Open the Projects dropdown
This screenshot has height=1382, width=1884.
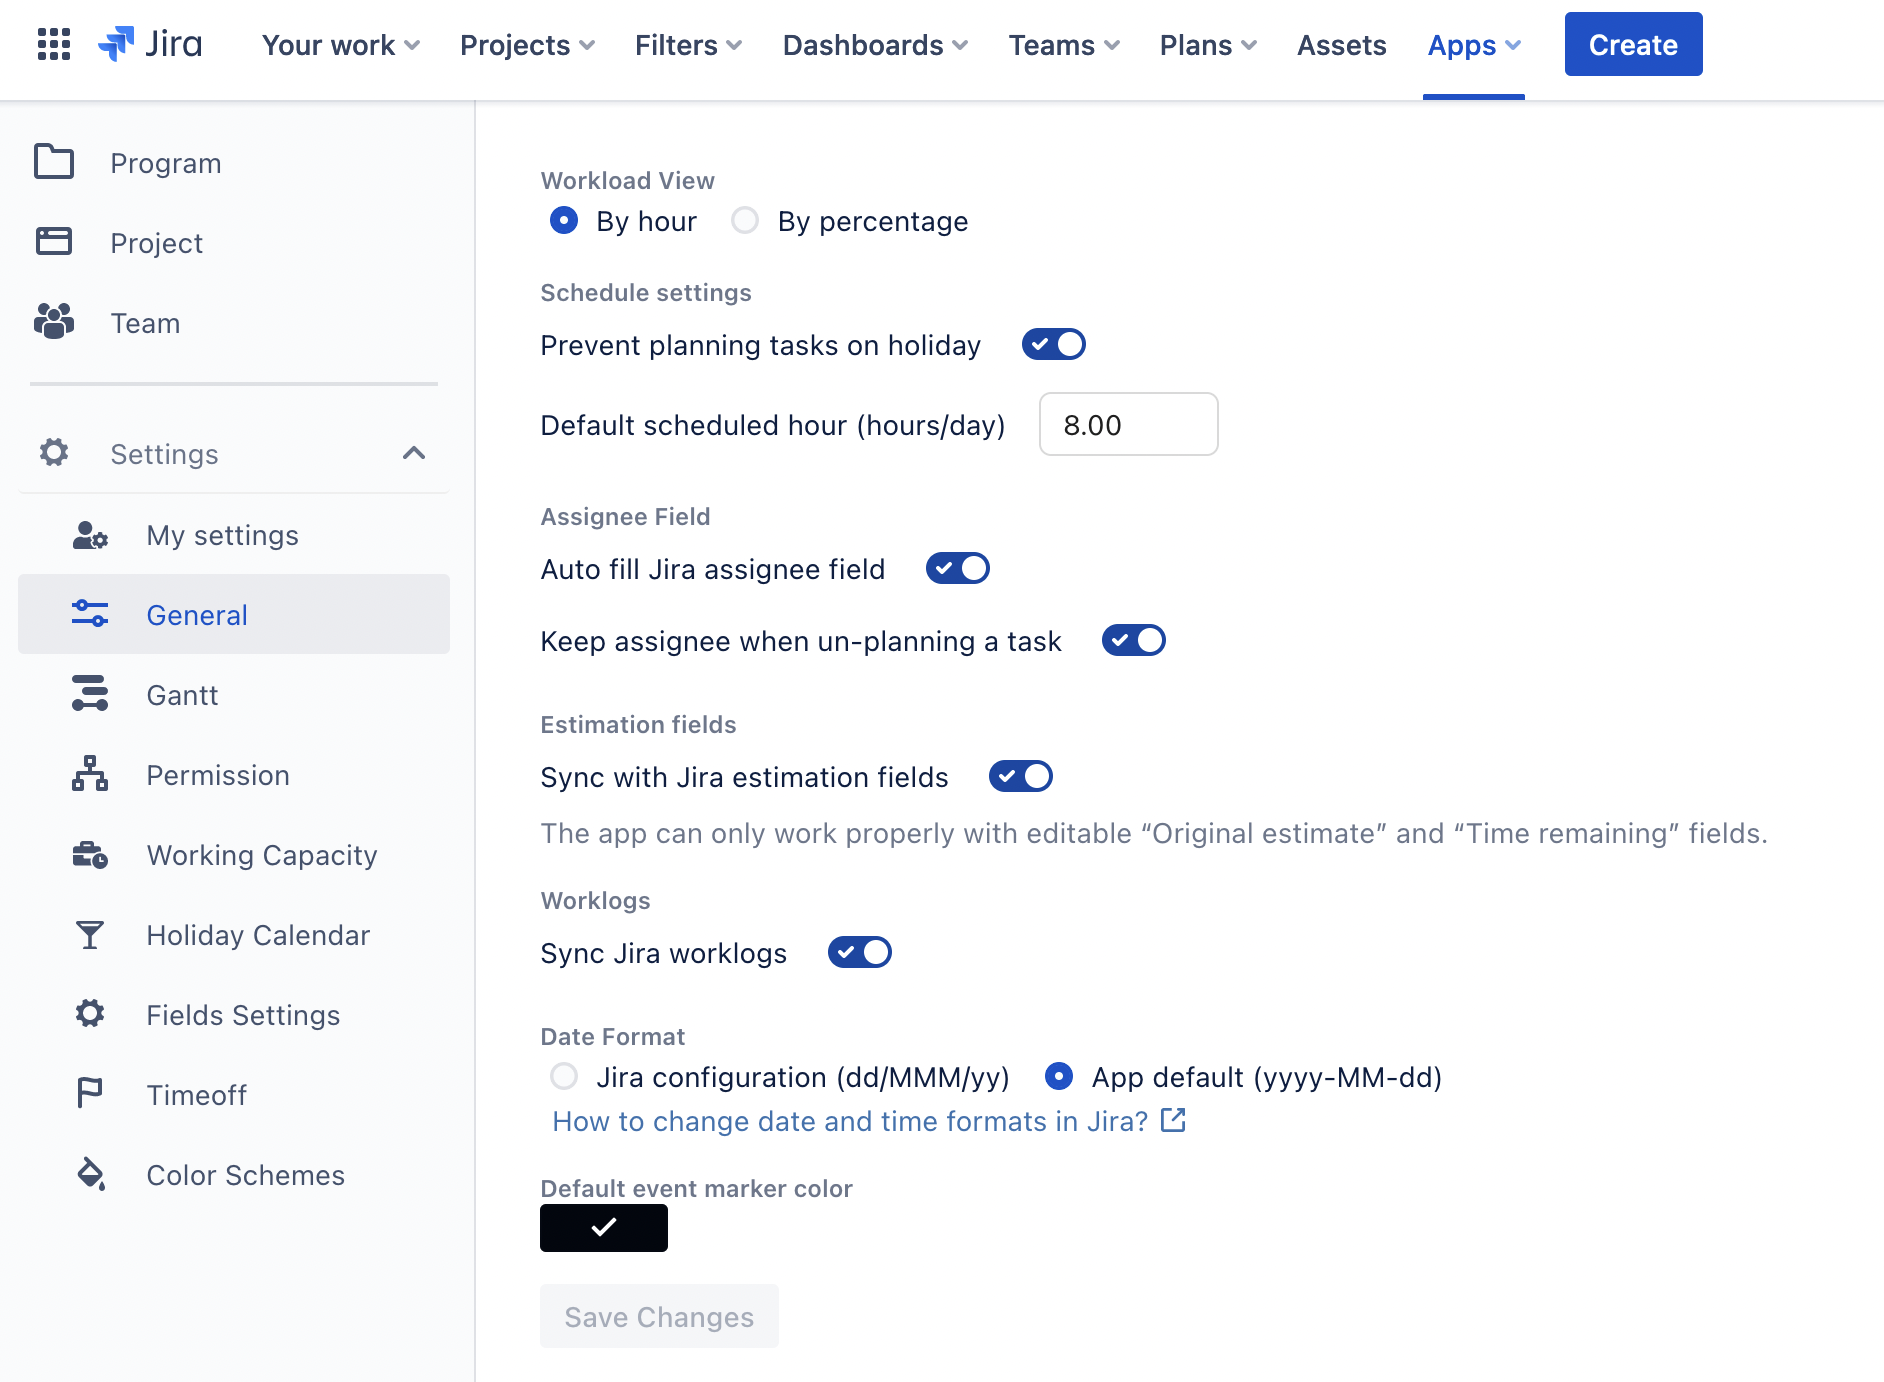pyautogui.click(x=527, y=45)
